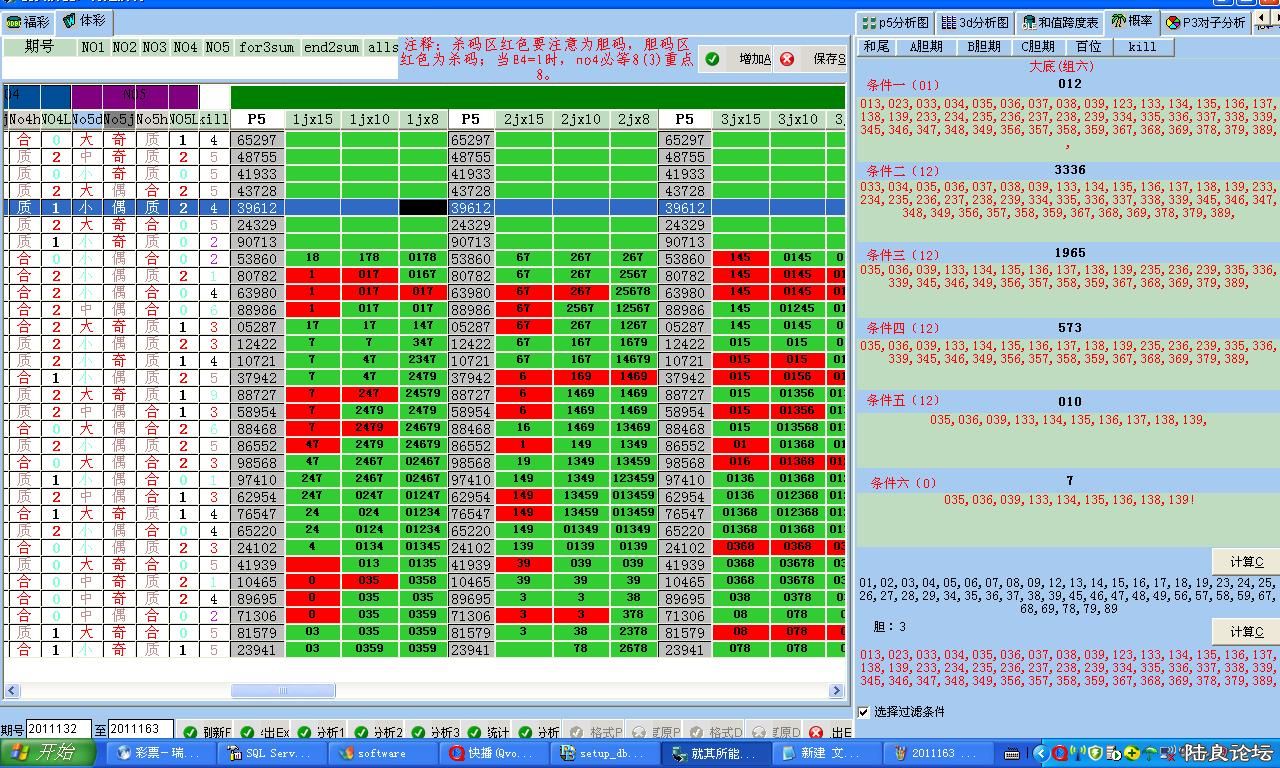
Task: Click green check icon beside 增加A
Action: (712, 59)
